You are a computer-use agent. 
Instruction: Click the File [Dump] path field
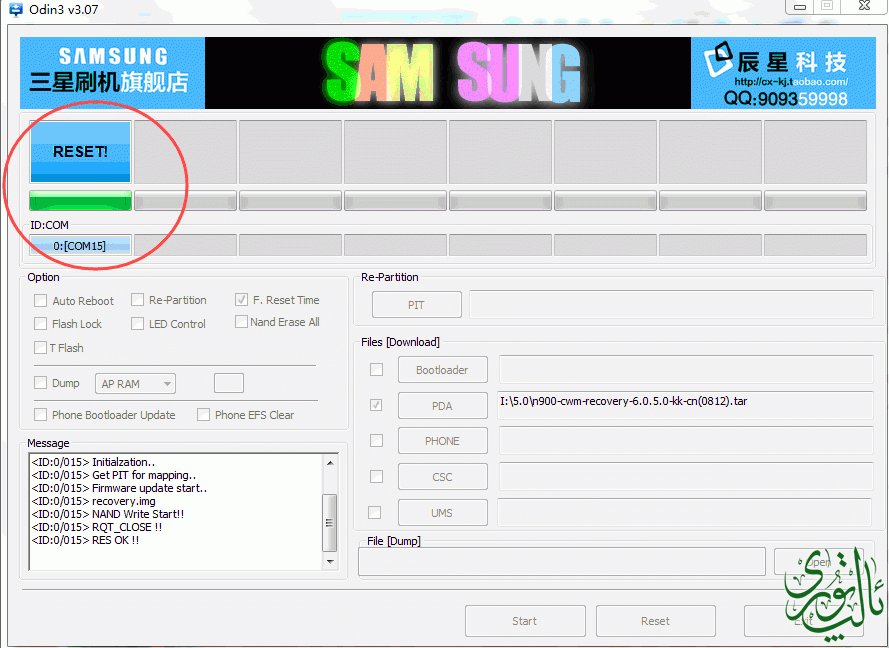[562, 561]
